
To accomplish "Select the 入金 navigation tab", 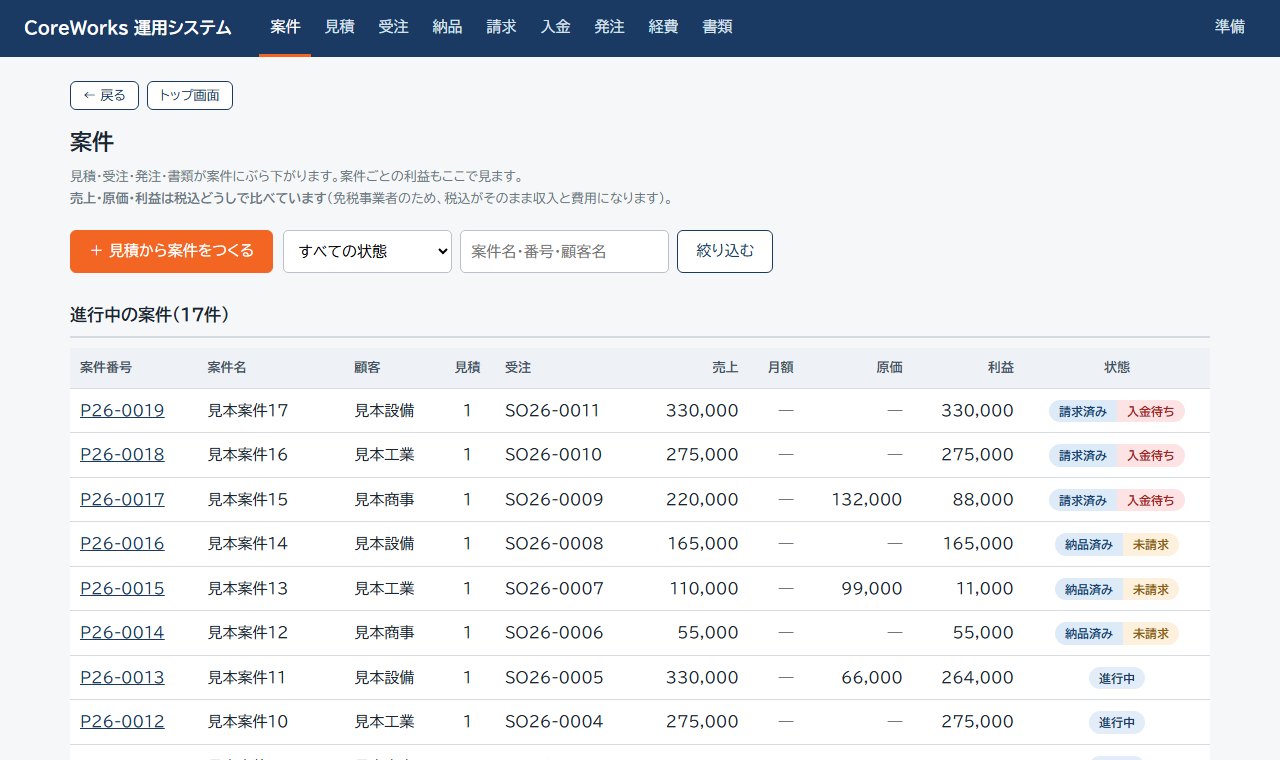I will (x=555, y=27).
